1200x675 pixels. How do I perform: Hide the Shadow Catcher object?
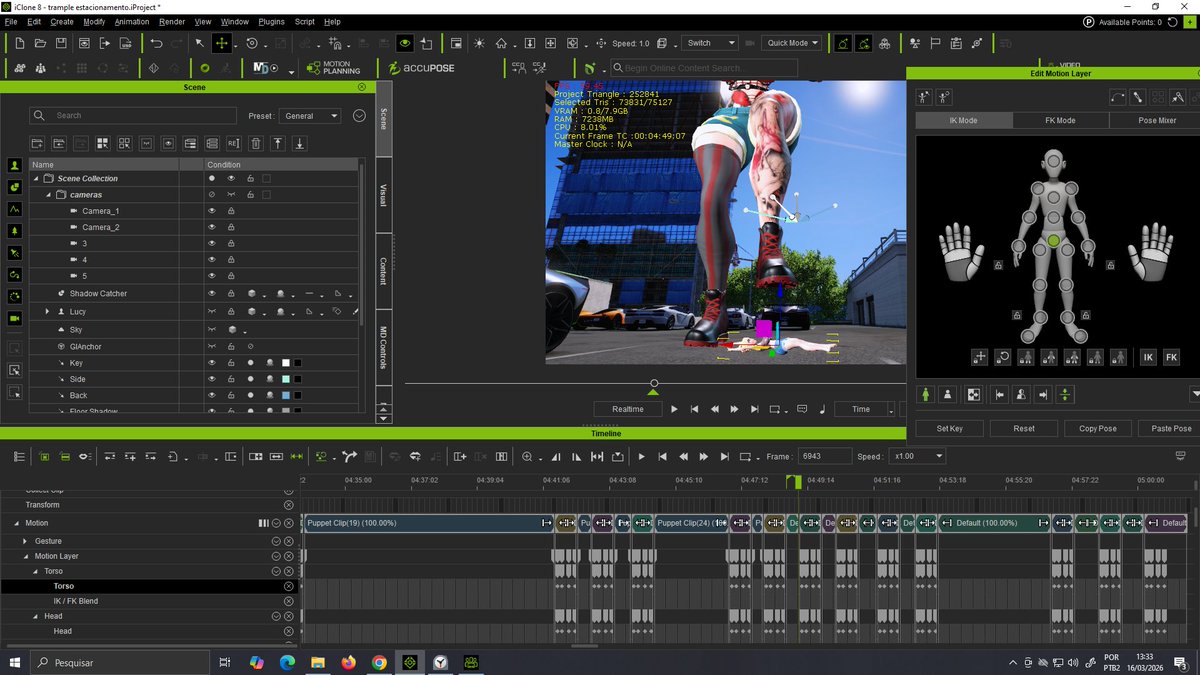tap(211, 293)
